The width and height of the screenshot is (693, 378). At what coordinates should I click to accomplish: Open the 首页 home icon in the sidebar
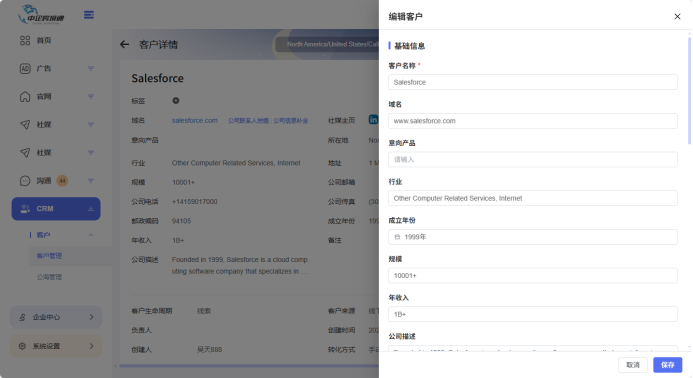[x=25, y=40]
